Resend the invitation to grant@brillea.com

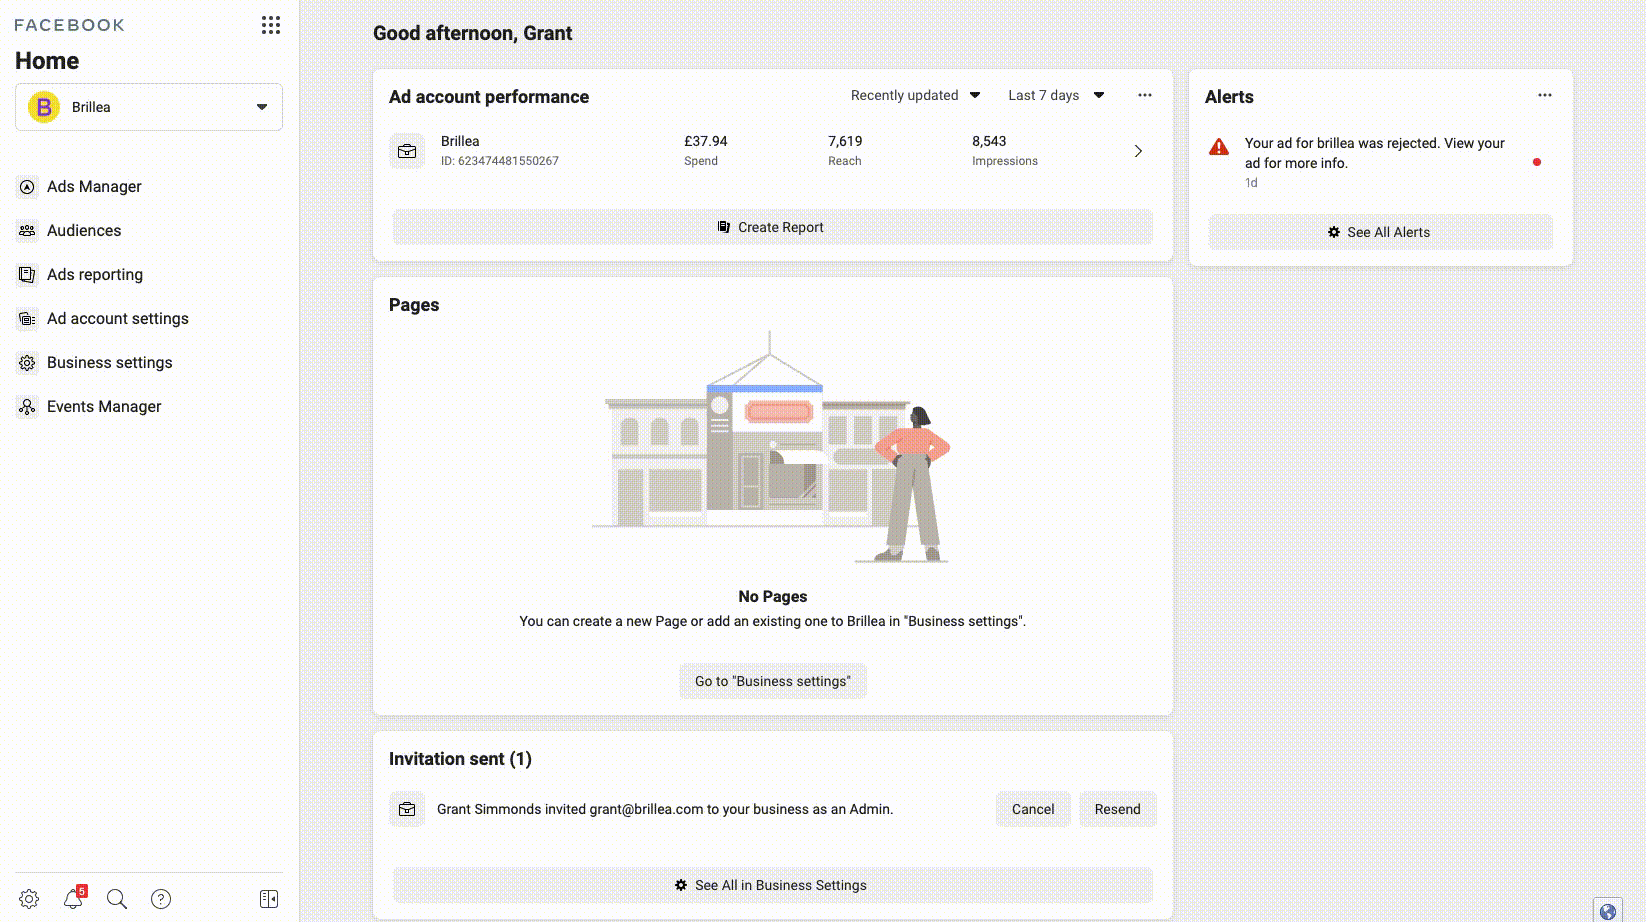[x=1117, y=809]
